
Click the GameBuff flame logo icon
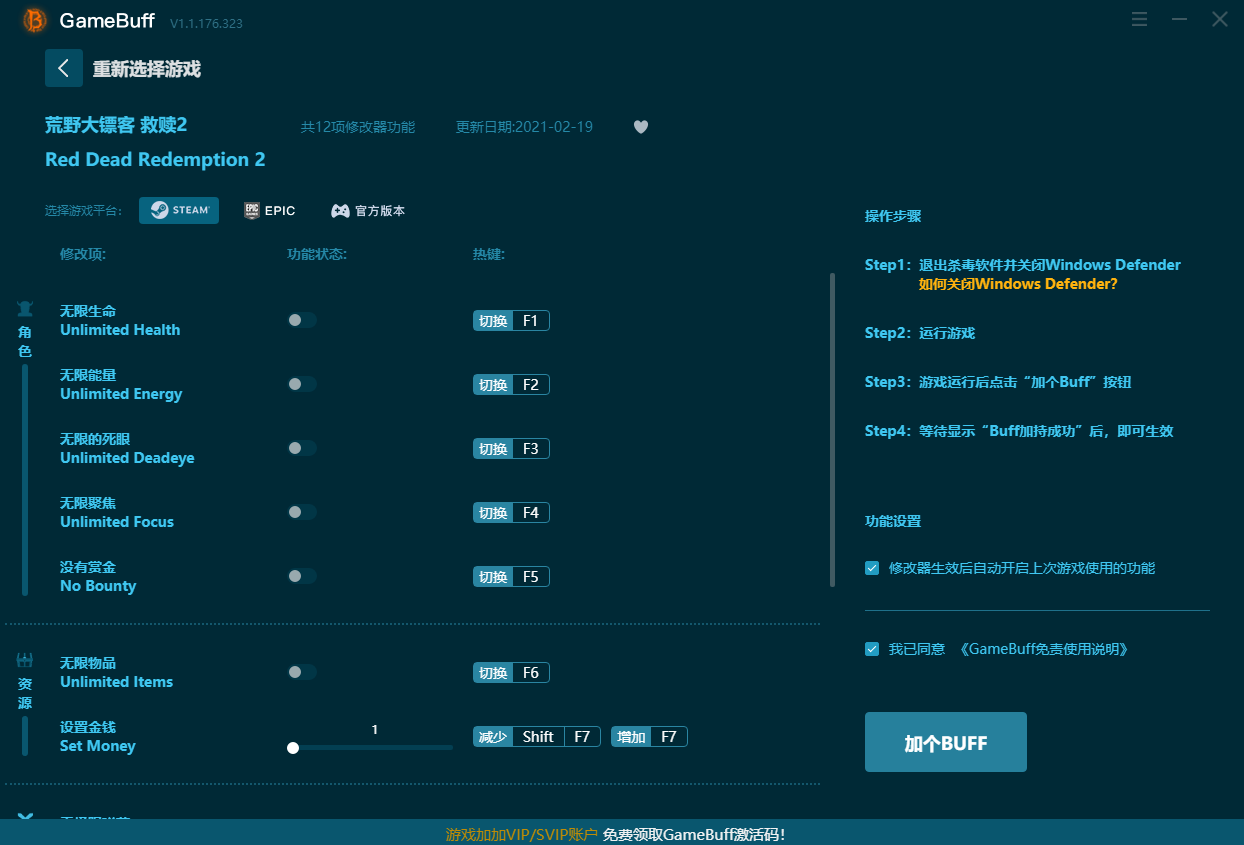click(x=35, y=20)
